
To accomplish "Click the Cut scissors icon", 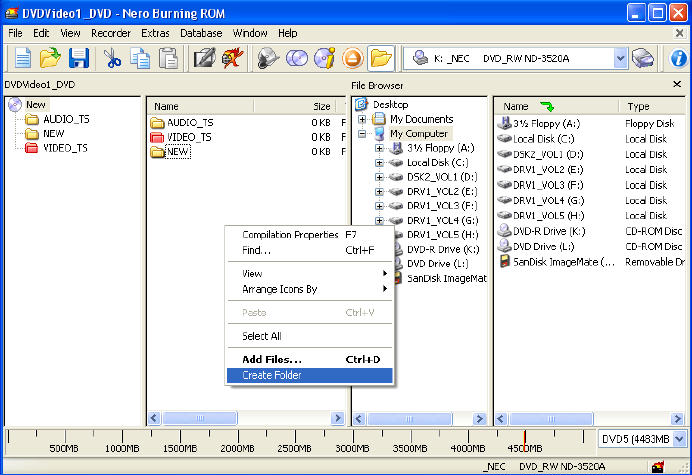I will click(x=112, y=58).
